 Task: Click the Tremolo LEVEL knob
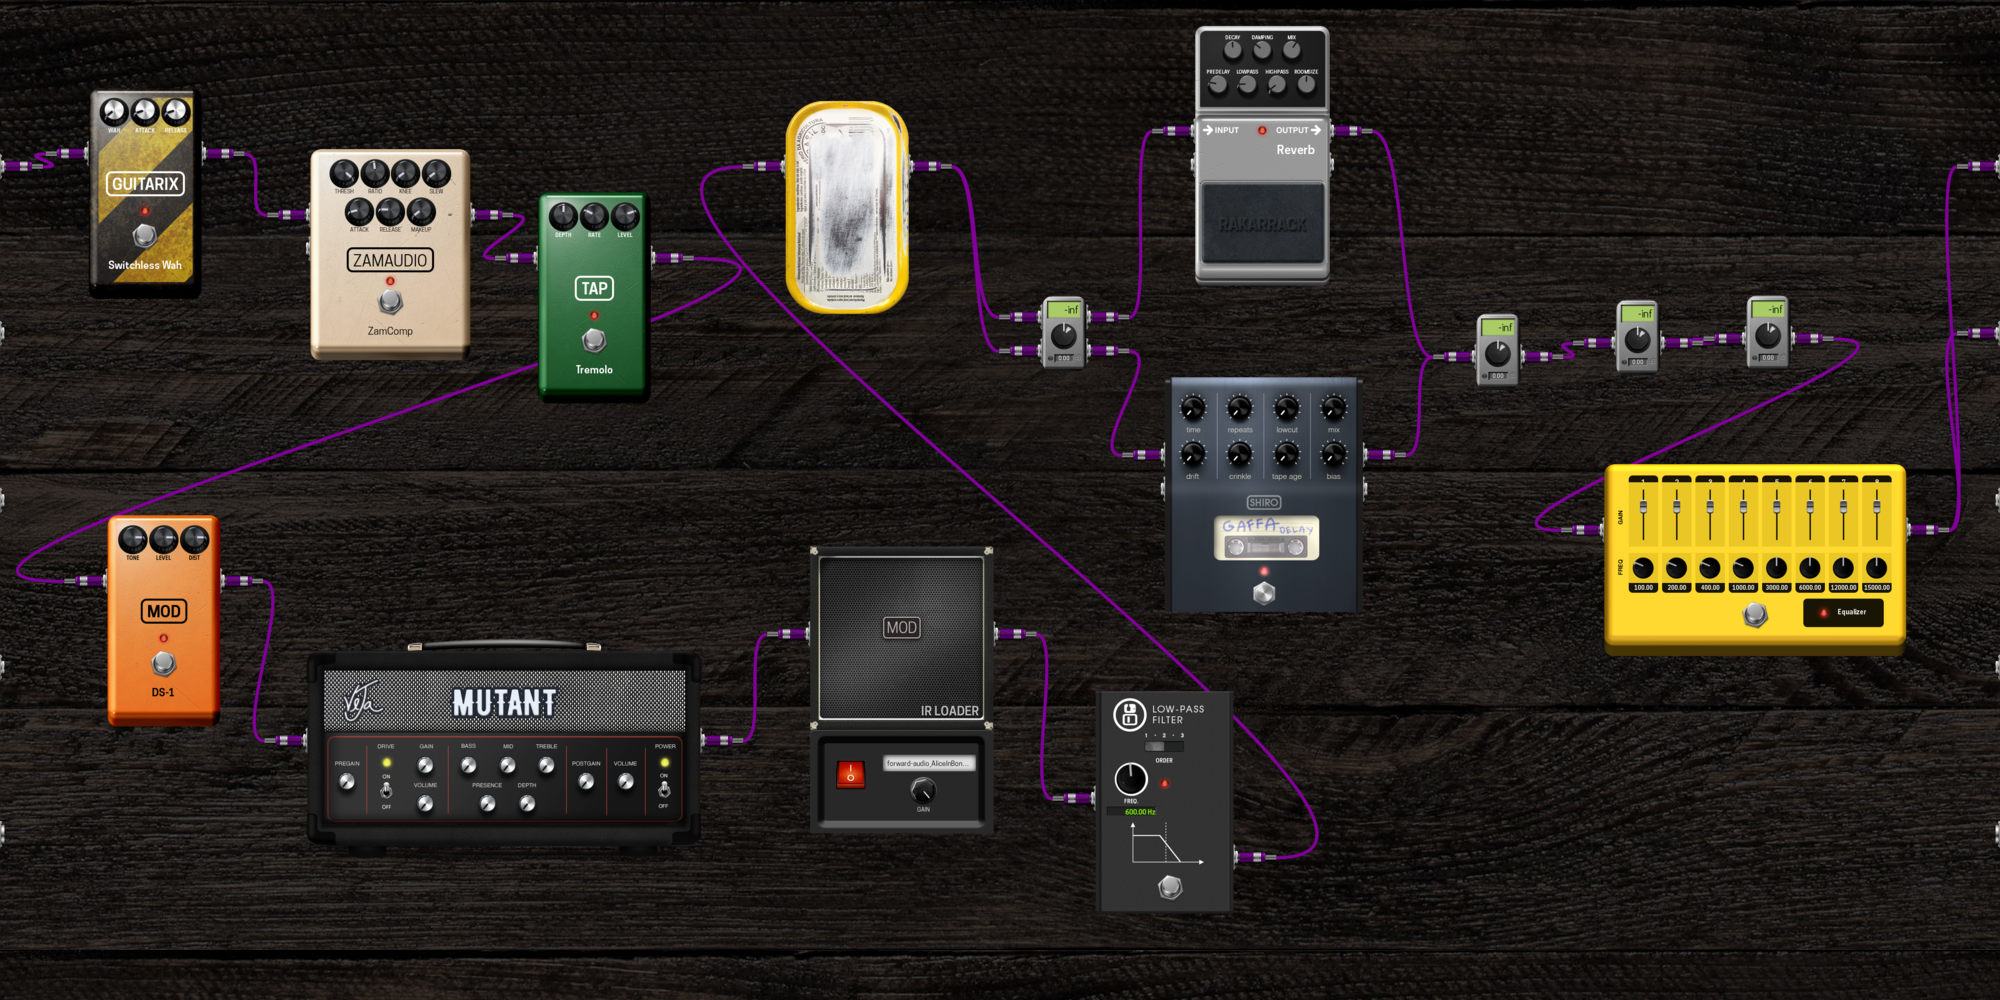625,216
